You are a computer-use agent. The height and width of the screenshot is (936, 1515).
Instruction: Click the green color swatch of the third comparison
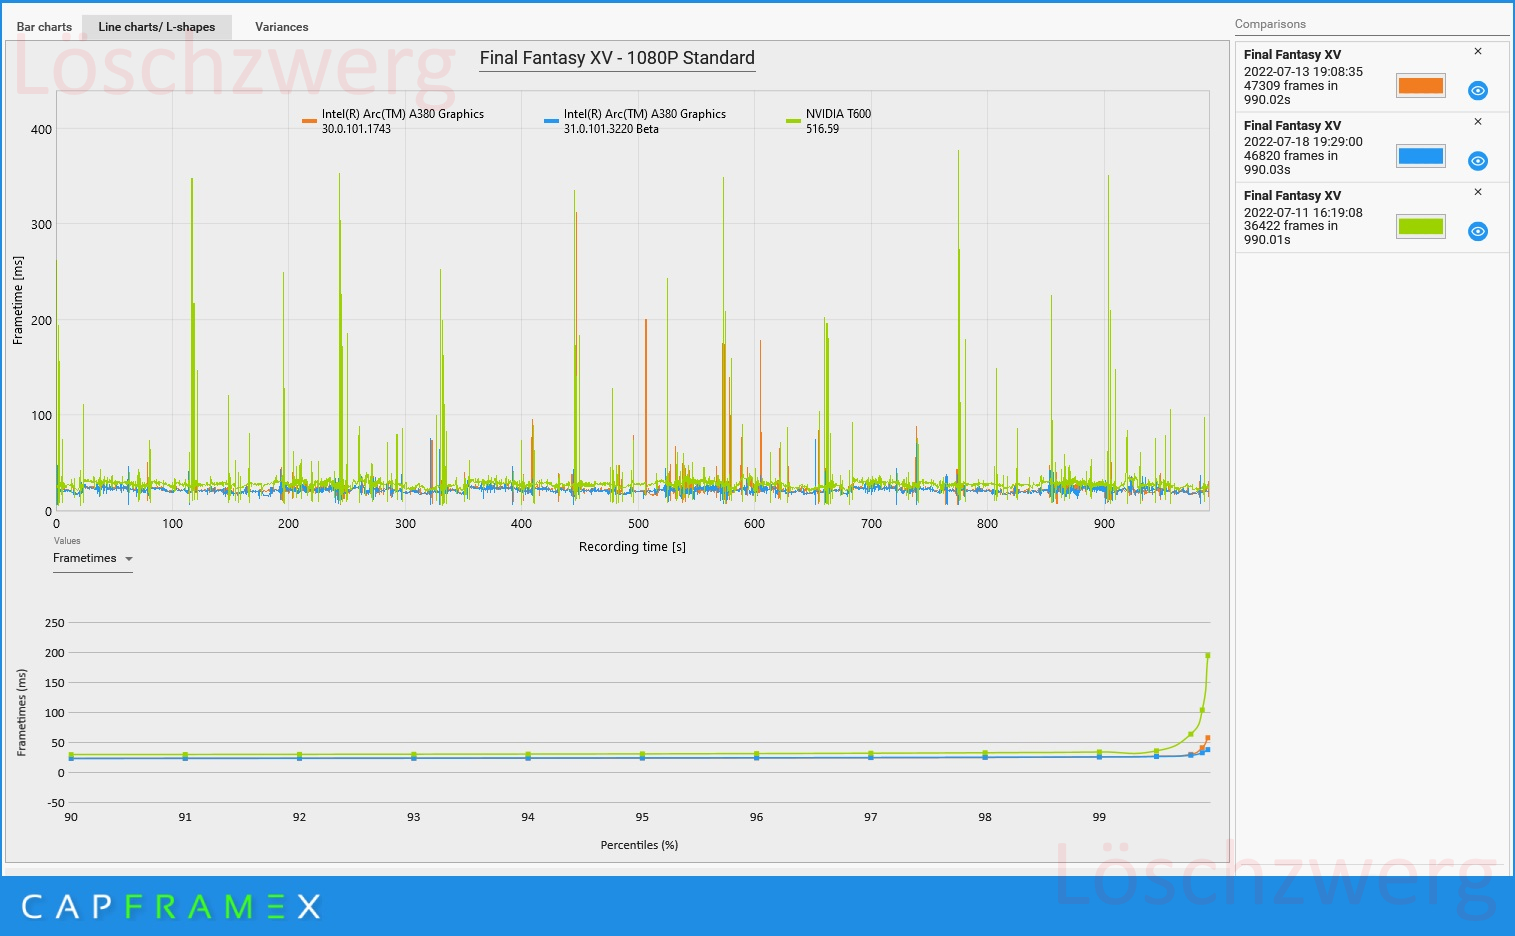1420,226
